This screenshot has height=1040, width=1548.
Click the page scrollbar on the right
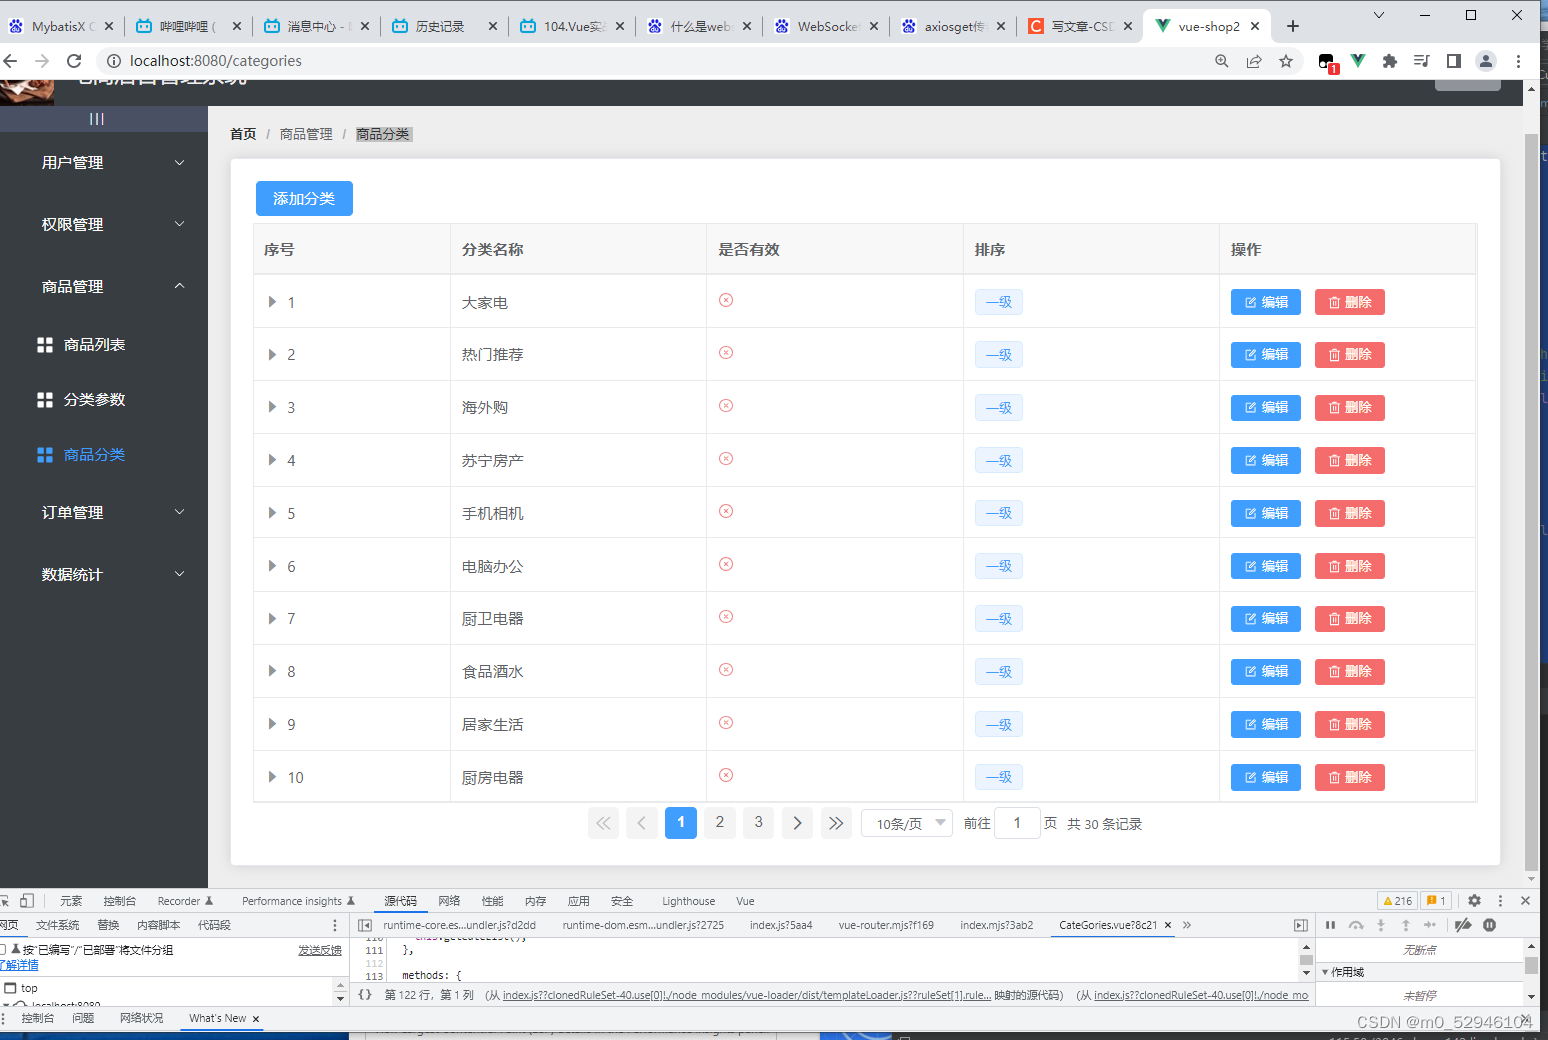tap(1531, 500)
